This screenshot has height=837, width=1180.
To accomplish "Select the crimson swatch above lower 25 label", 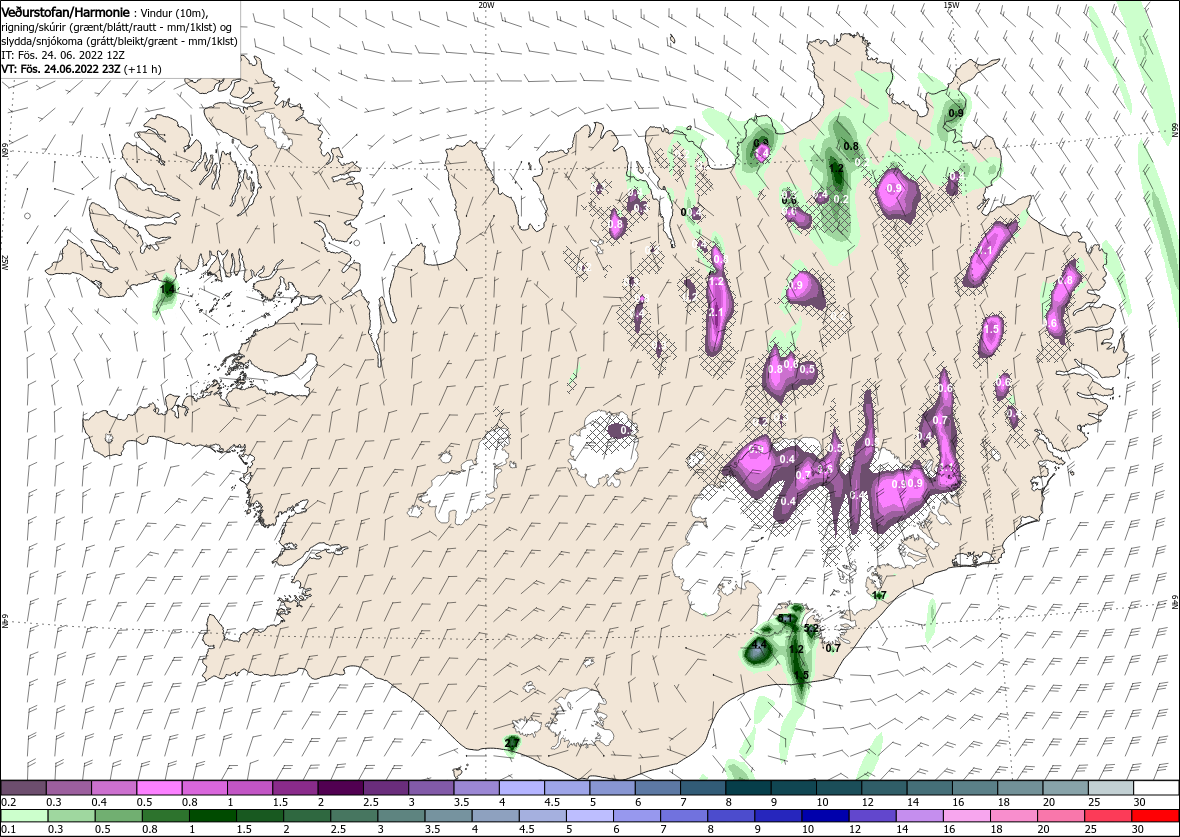I will (x=1108, y=817).
